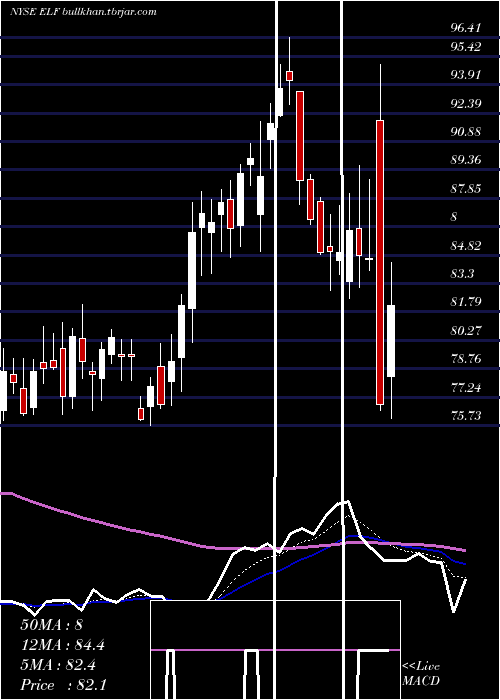Click the 77.24 price axis label
Viewport: 500px width, 700px height.
(x=466, y=387)
